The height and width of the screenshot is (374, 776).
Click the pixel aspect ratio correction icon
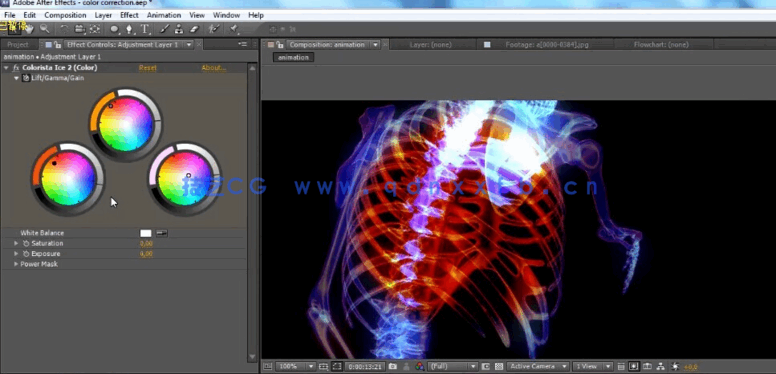[621, 367]
